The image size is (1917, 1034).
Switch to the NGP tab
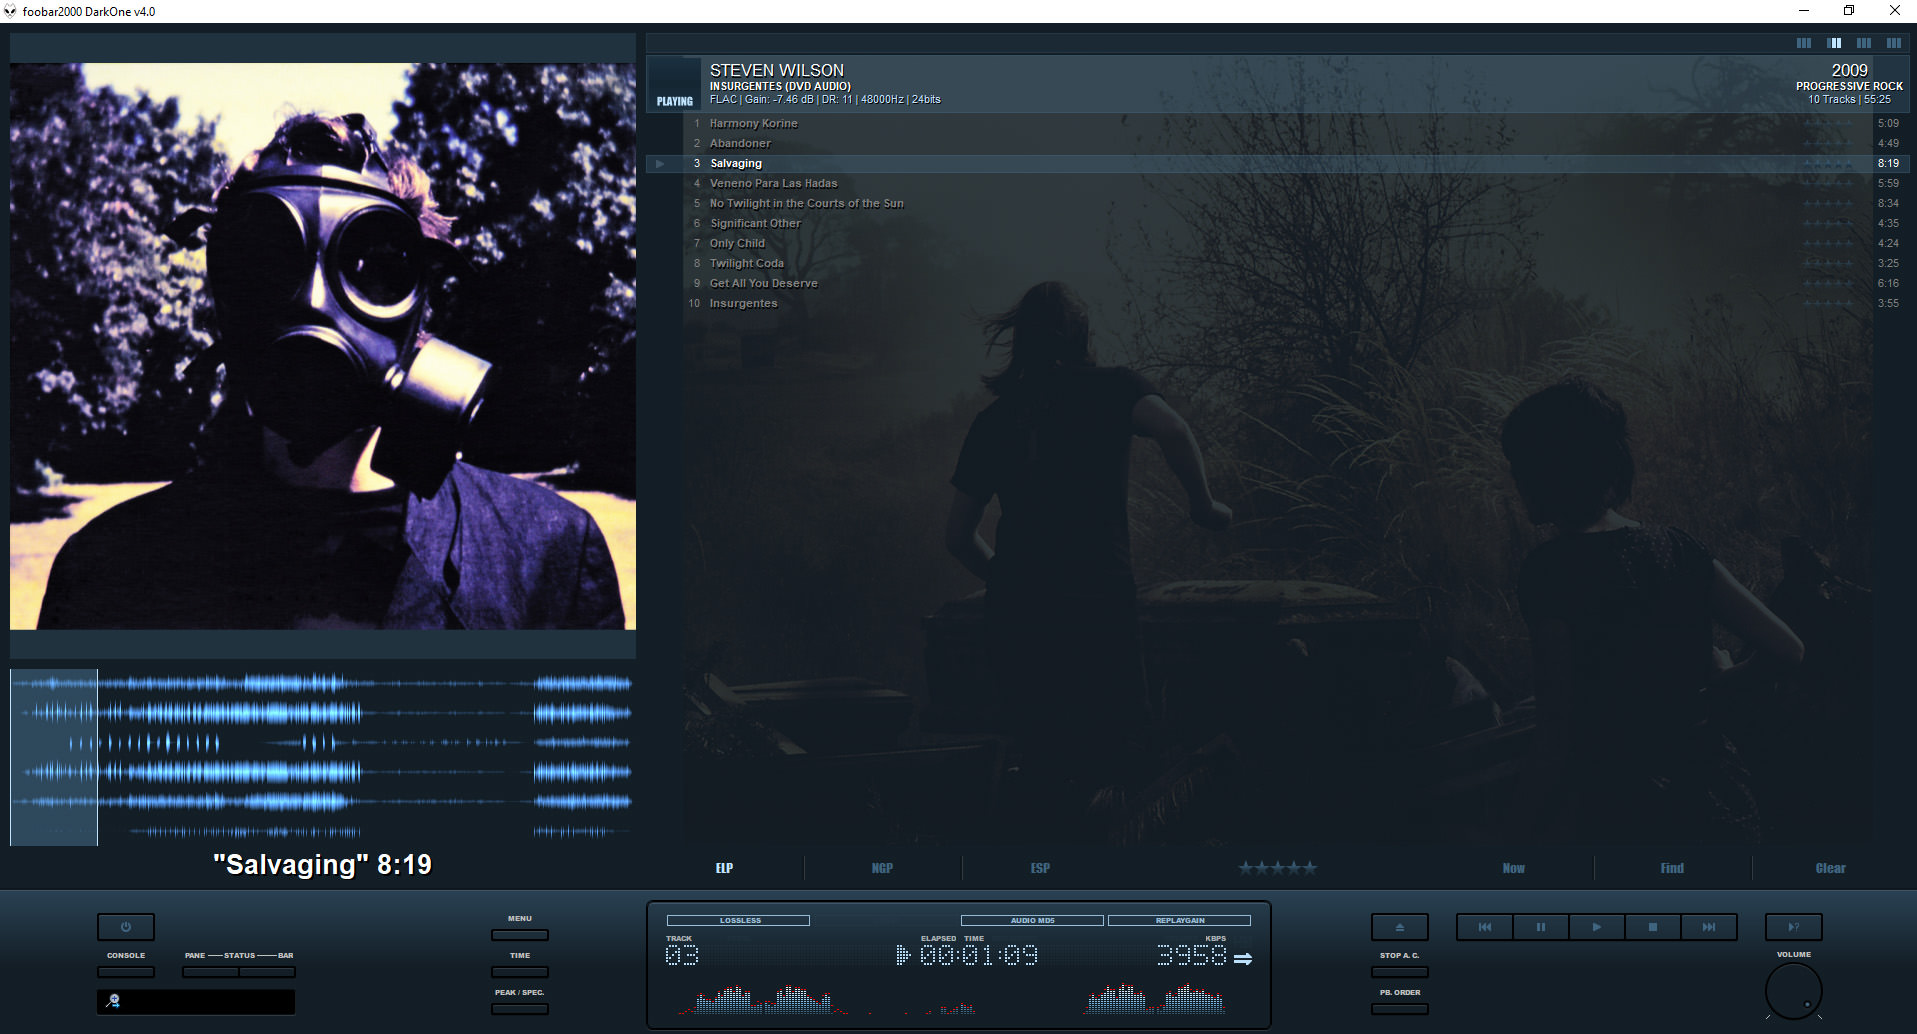pyautogui.click(x=882, y=868)
